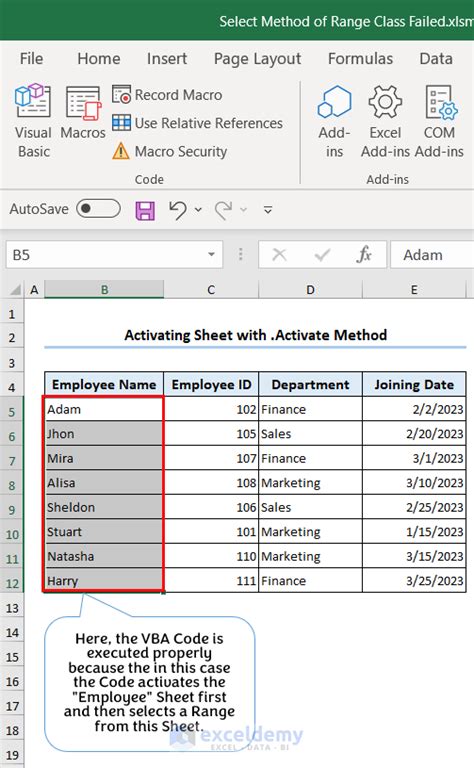Open the Formulas tab

360,59
